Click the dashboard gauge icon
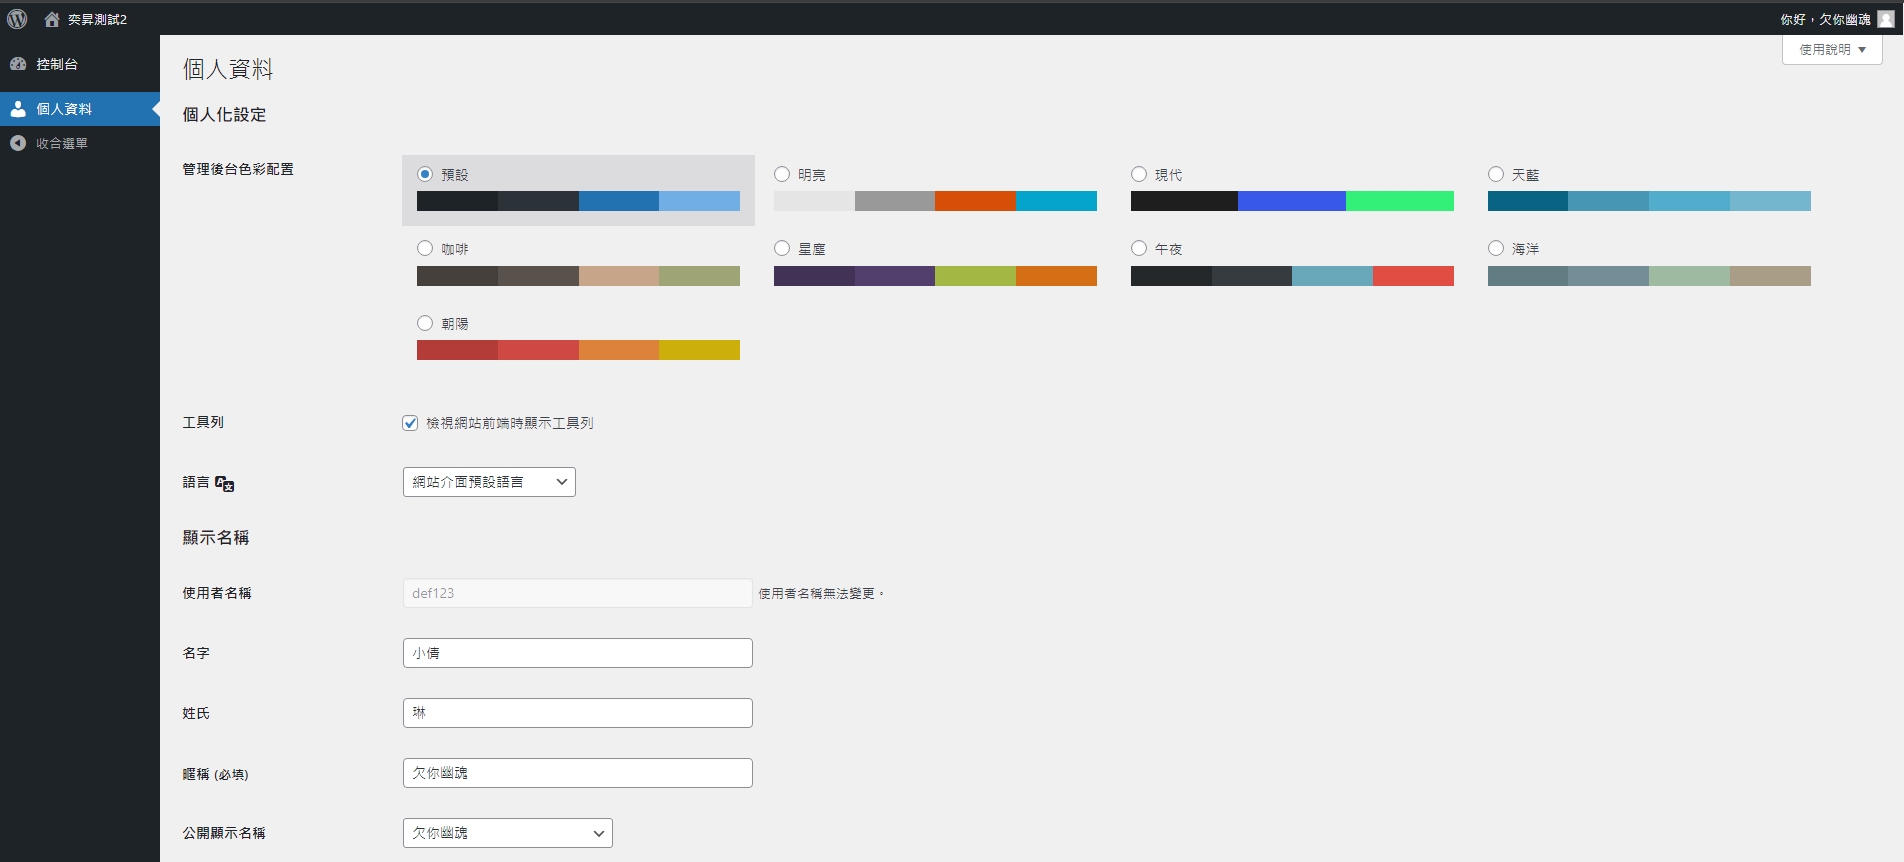 18,64
